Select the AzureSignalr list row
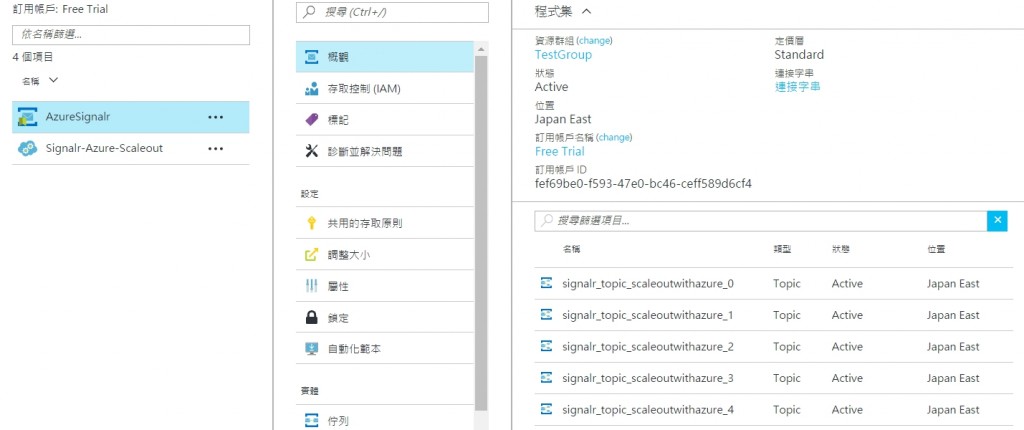Image resolution: width=1024 pixels, height=430 pixels. coord(131,117)
